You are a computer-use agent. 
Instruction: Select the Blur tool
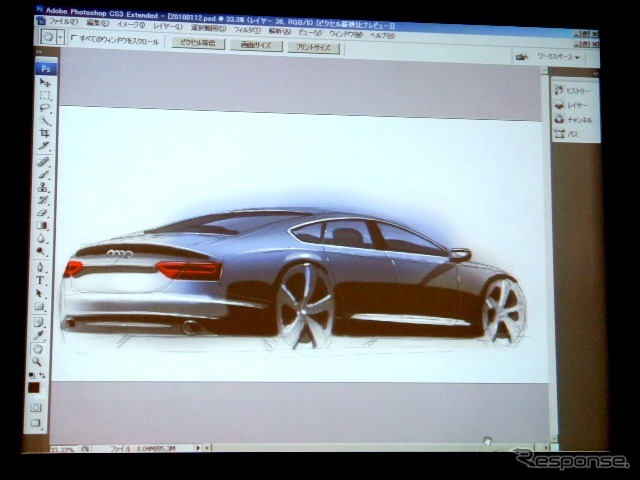point(41,238)
